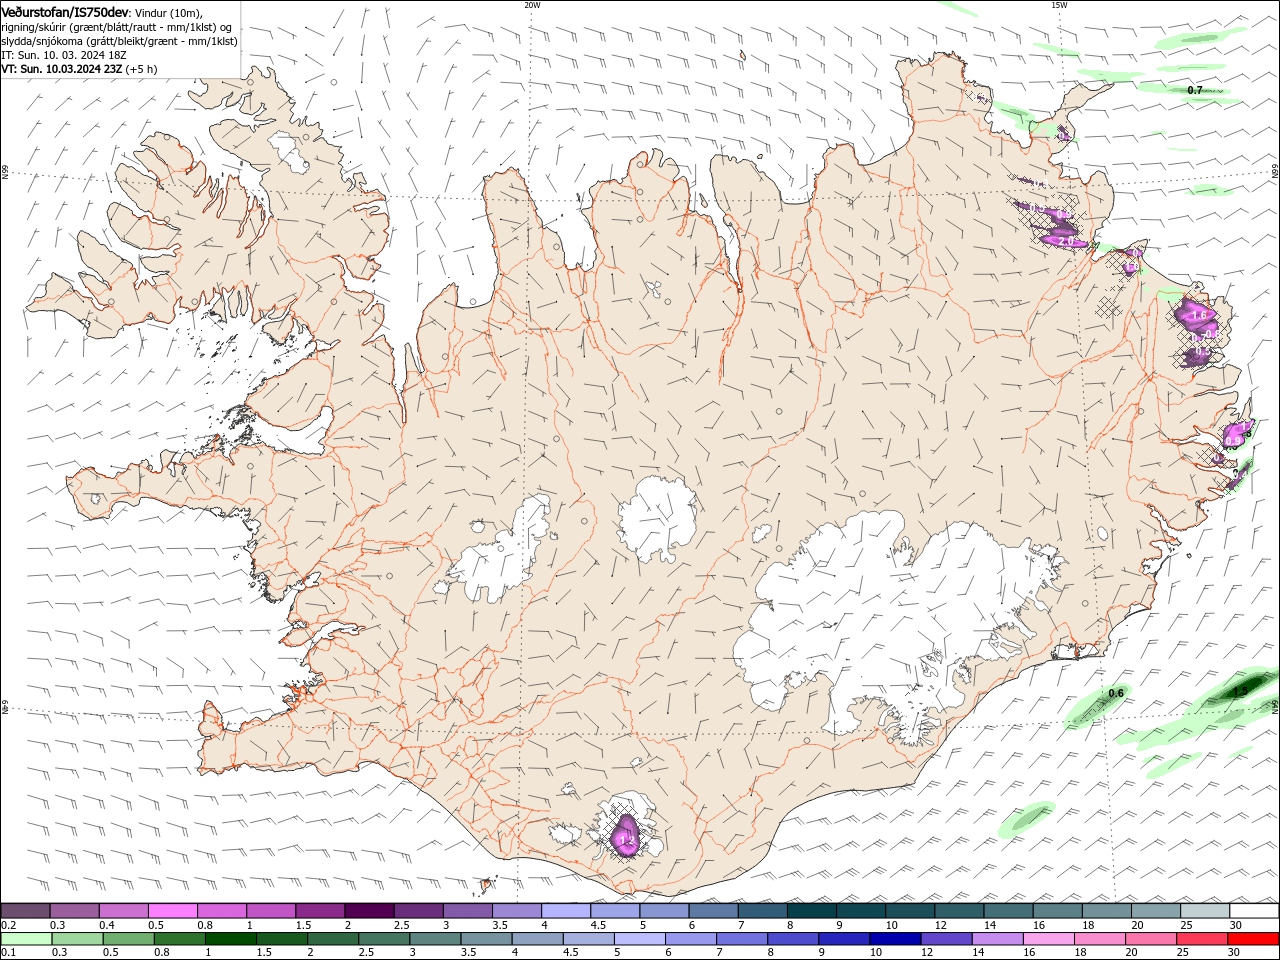
Task: Select the light pink 16 rain legend swatch
Action: click(x=1049, y=939)
